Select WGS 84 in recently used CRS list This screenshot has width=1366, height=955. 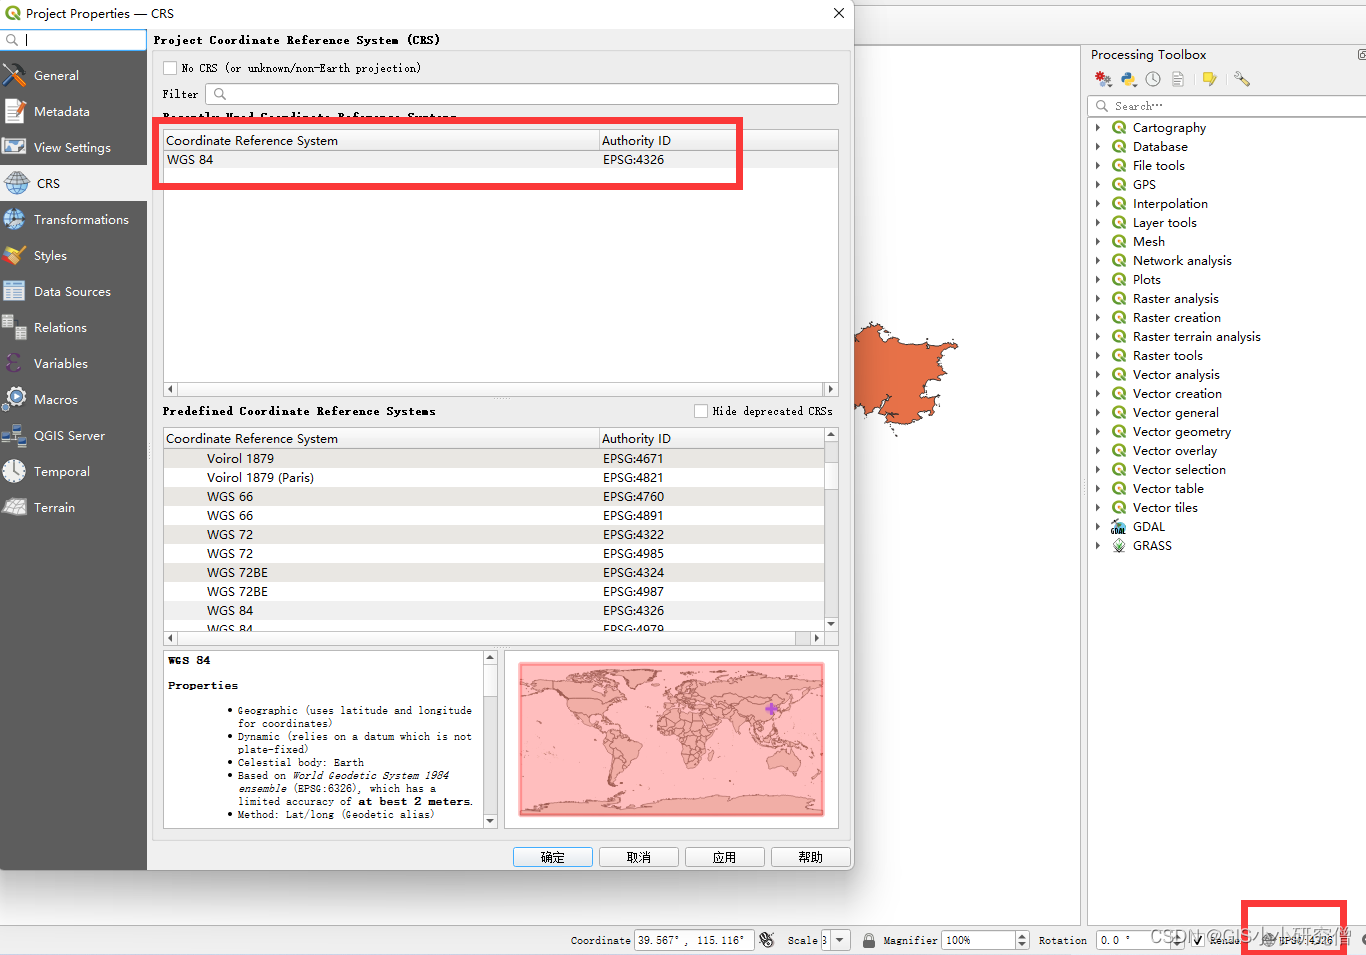[x=500, y=160]
